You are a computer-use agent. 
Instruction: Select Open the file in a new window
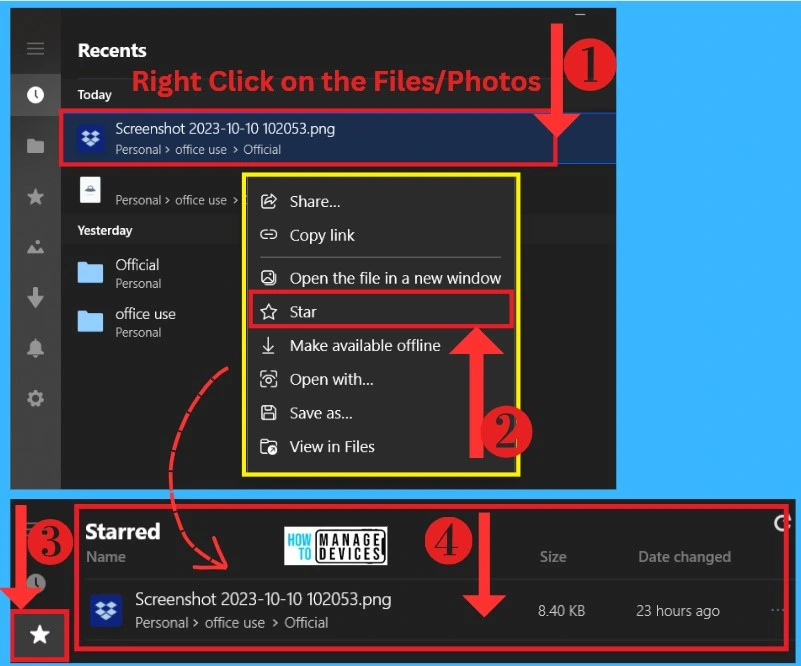point(381,278)
